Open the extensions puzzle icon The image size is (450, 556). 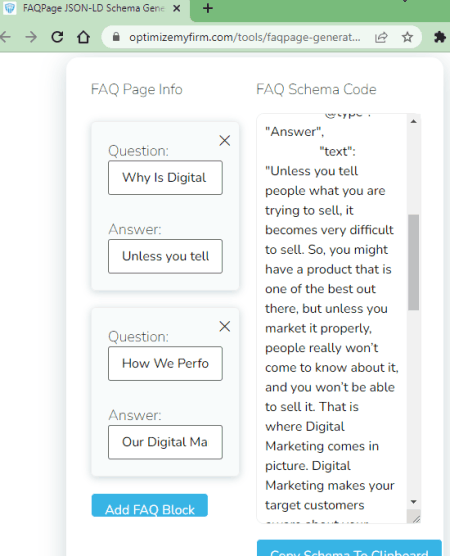440,37
